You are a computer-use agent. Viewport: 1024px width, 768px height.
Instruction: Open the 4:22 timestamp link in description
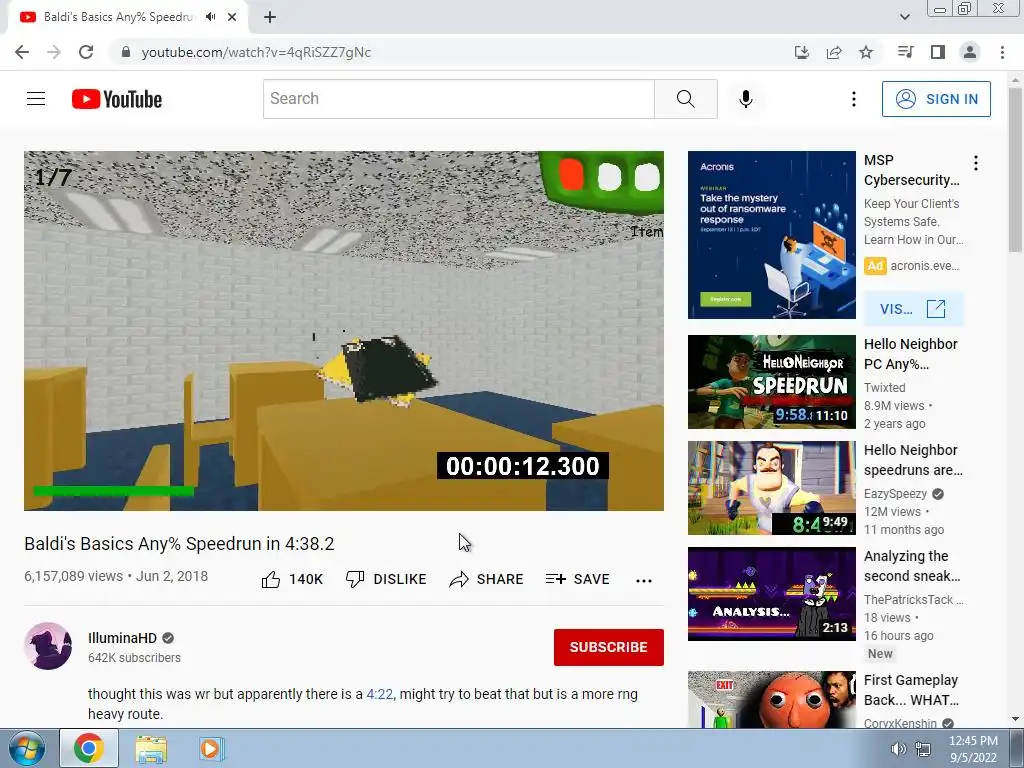(380, 694)
